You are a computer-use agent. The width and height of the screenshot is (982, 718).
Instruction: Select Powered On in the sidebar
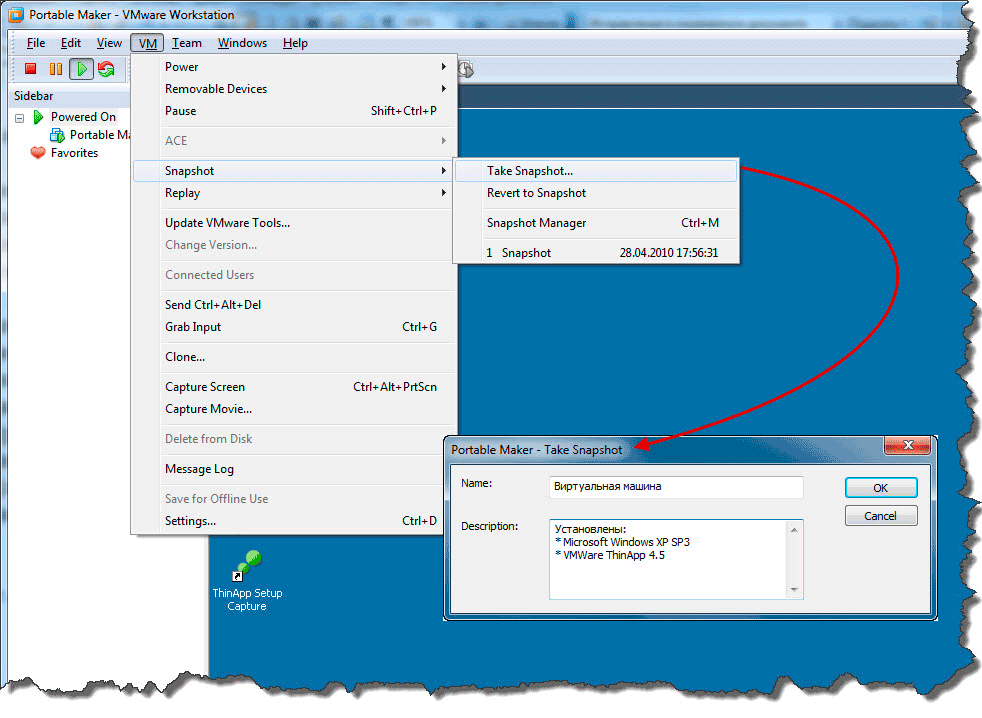click(x=83, y=117)
